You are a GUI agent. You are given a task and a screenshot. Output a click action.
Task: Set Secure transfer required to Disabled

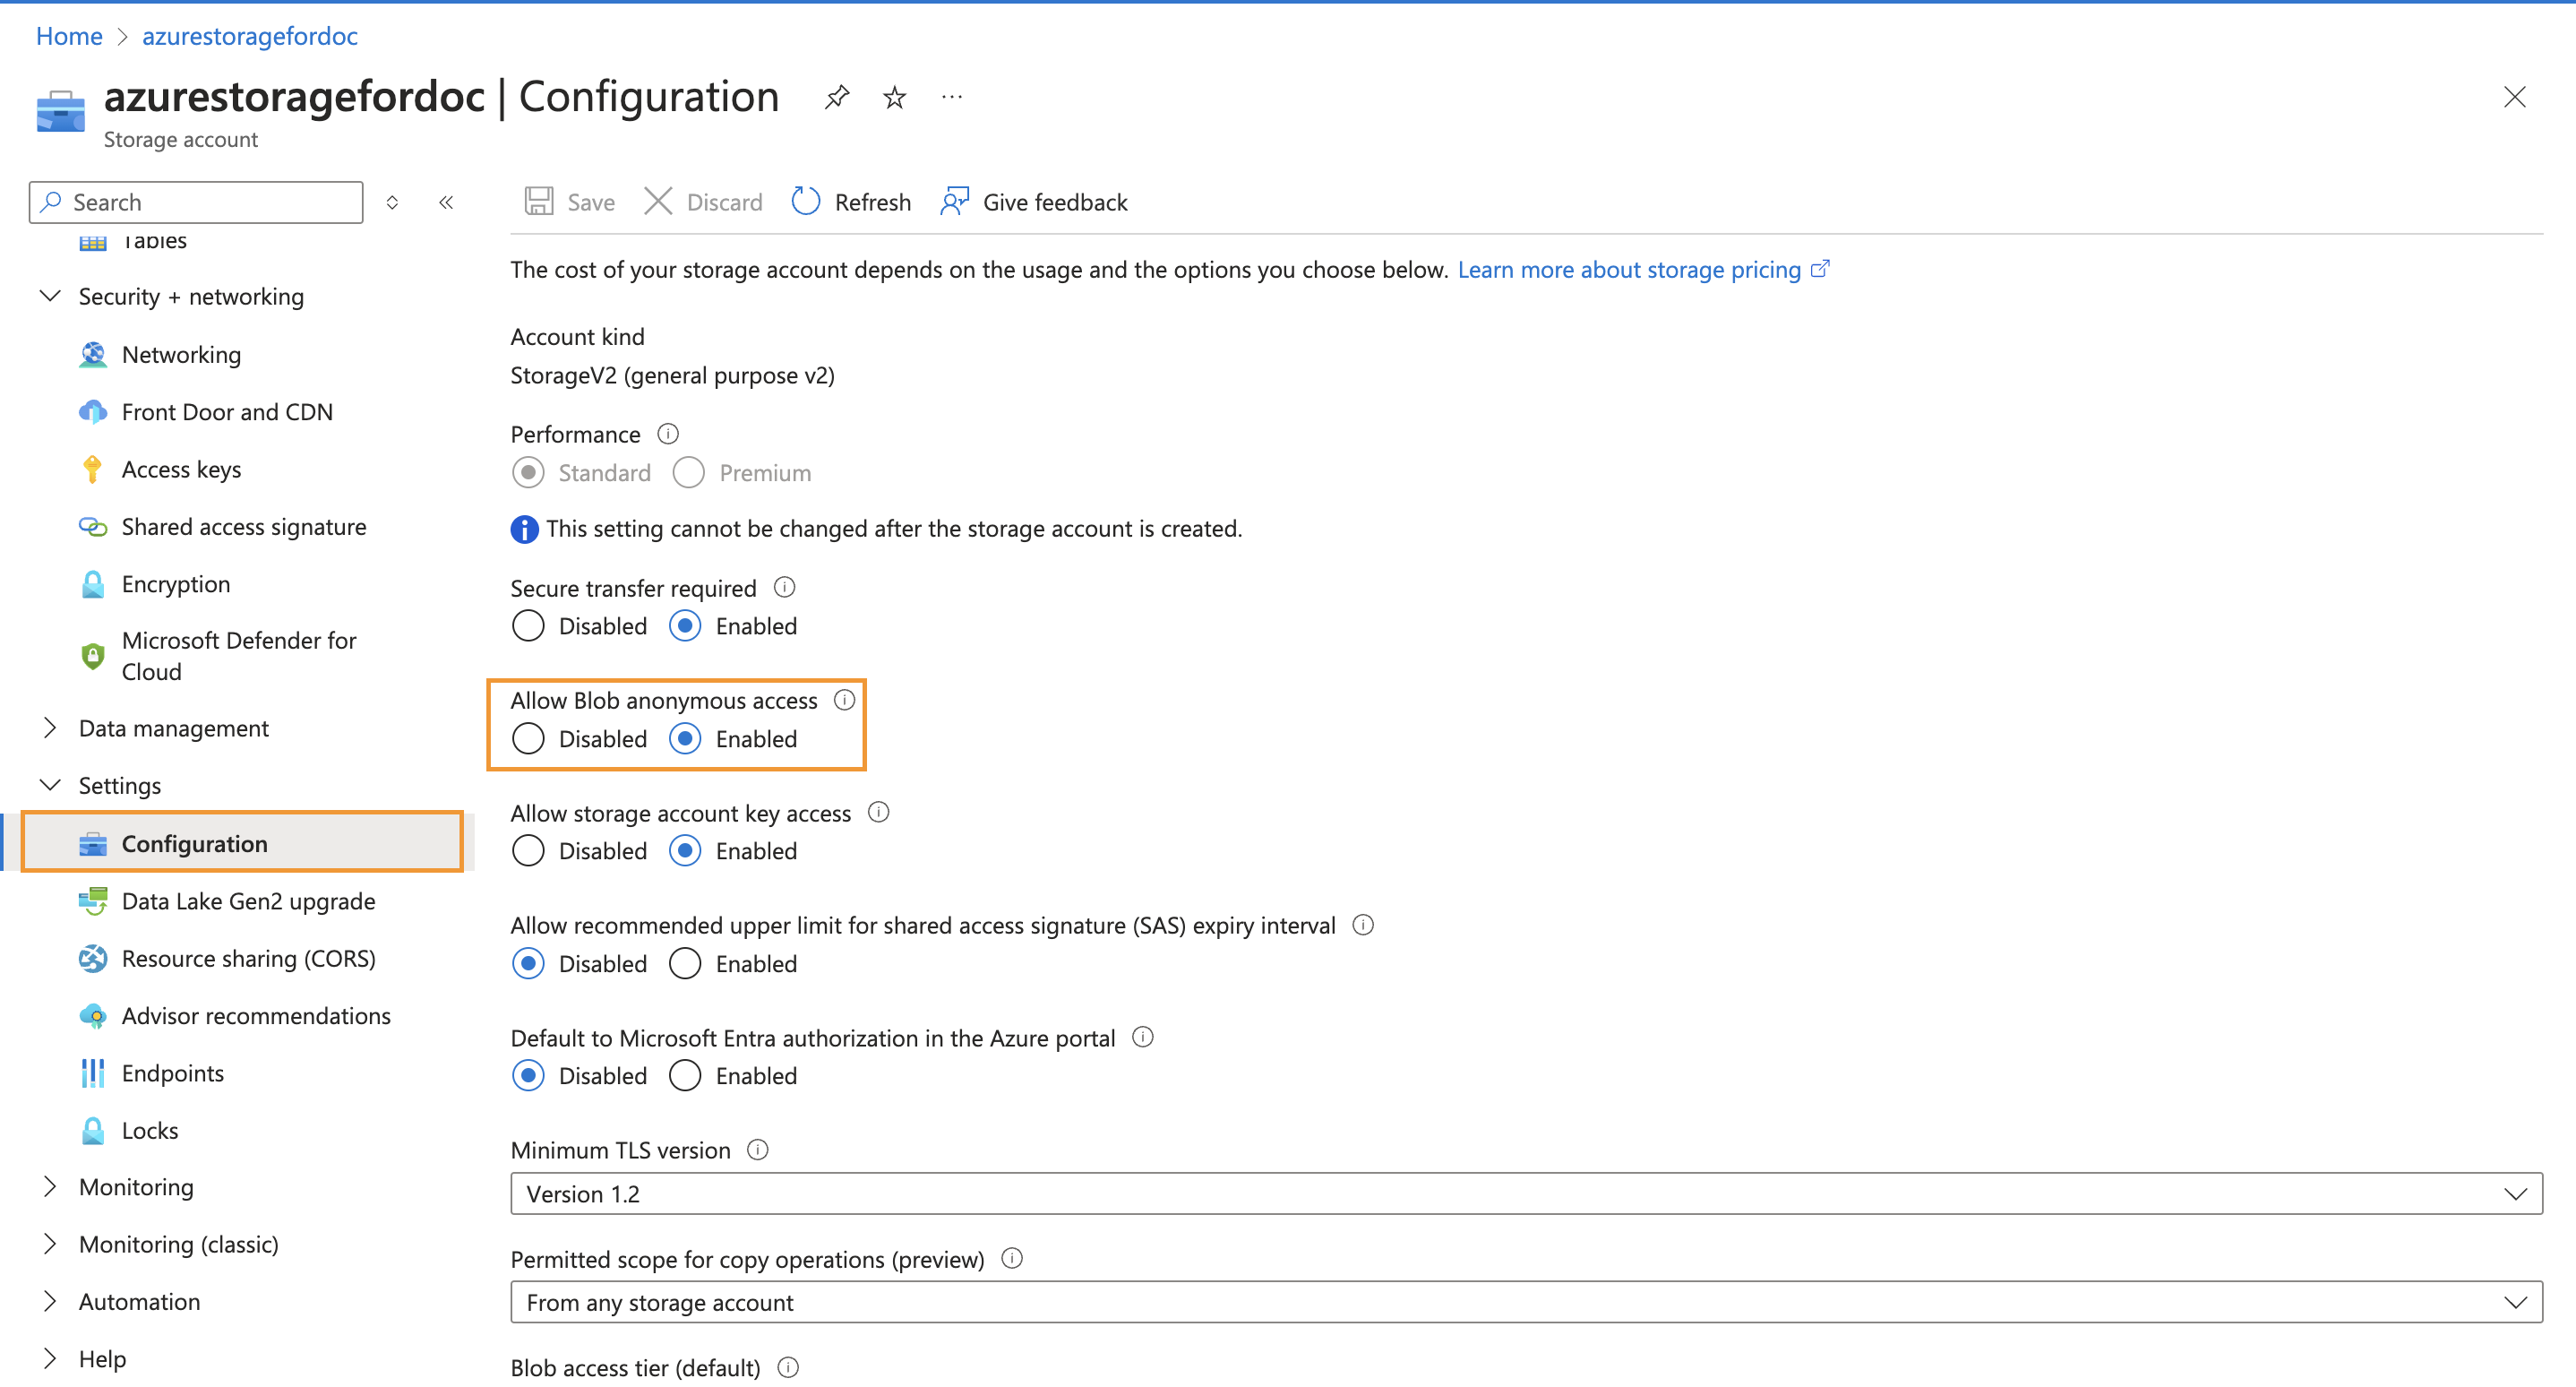coord(528,626)
